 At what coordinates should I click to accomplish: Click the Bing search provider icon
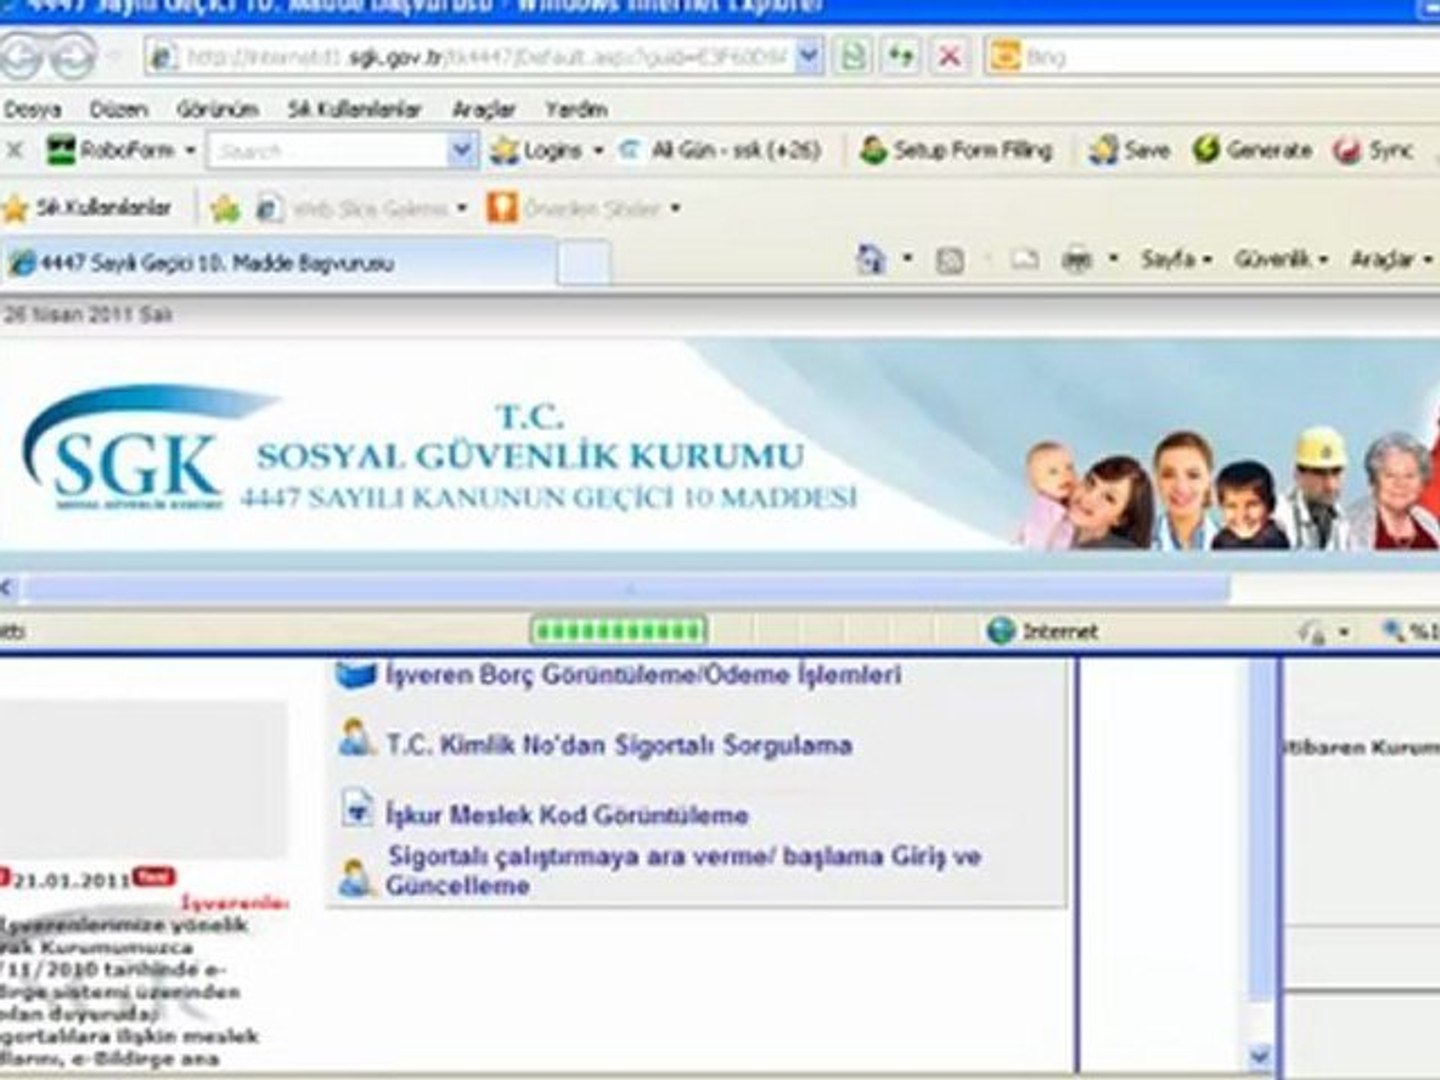(x=1003, y=57)
